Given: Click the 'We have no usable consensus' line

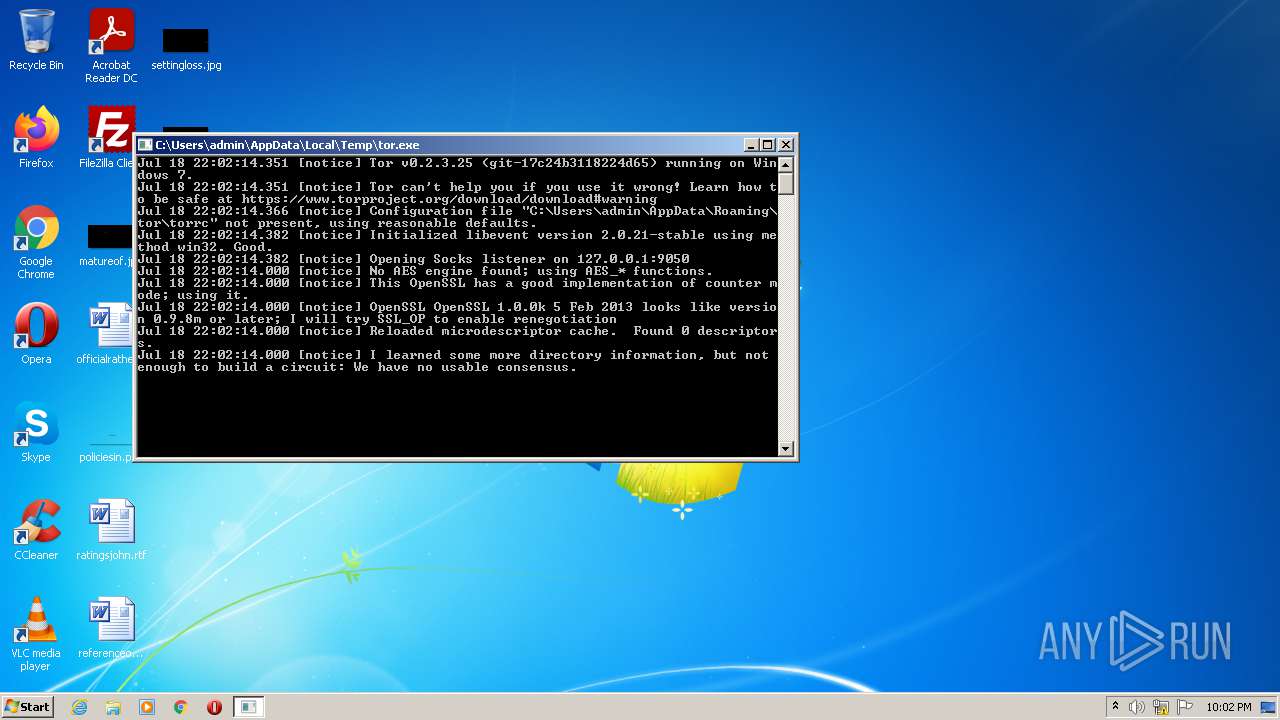Looking at the screenshot, I should click(x=465, y=367).
